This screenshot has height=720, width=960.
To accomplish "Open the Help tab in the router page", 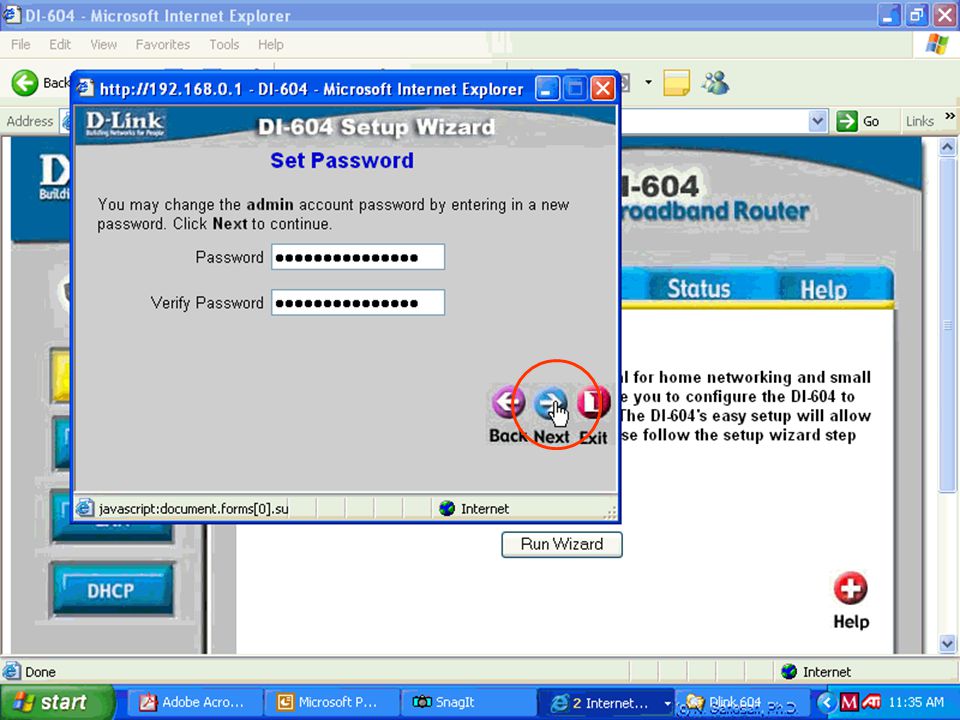I will pos(823,289).
